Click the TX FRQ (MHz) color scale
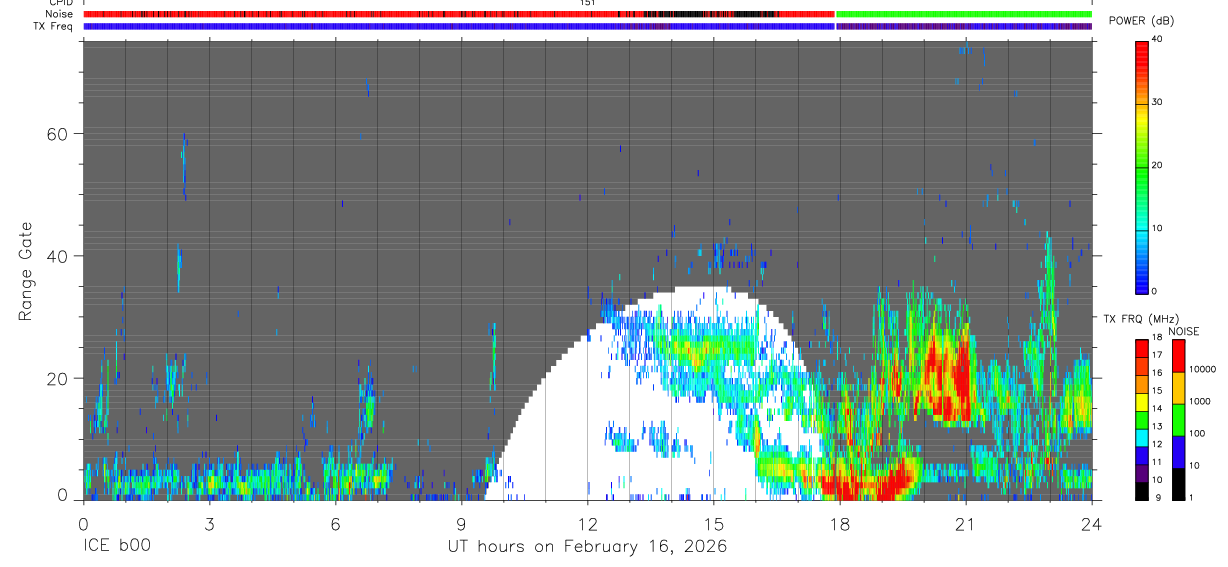The height and width of the screenshot is (567, 1228). (x=1142, y=420)
